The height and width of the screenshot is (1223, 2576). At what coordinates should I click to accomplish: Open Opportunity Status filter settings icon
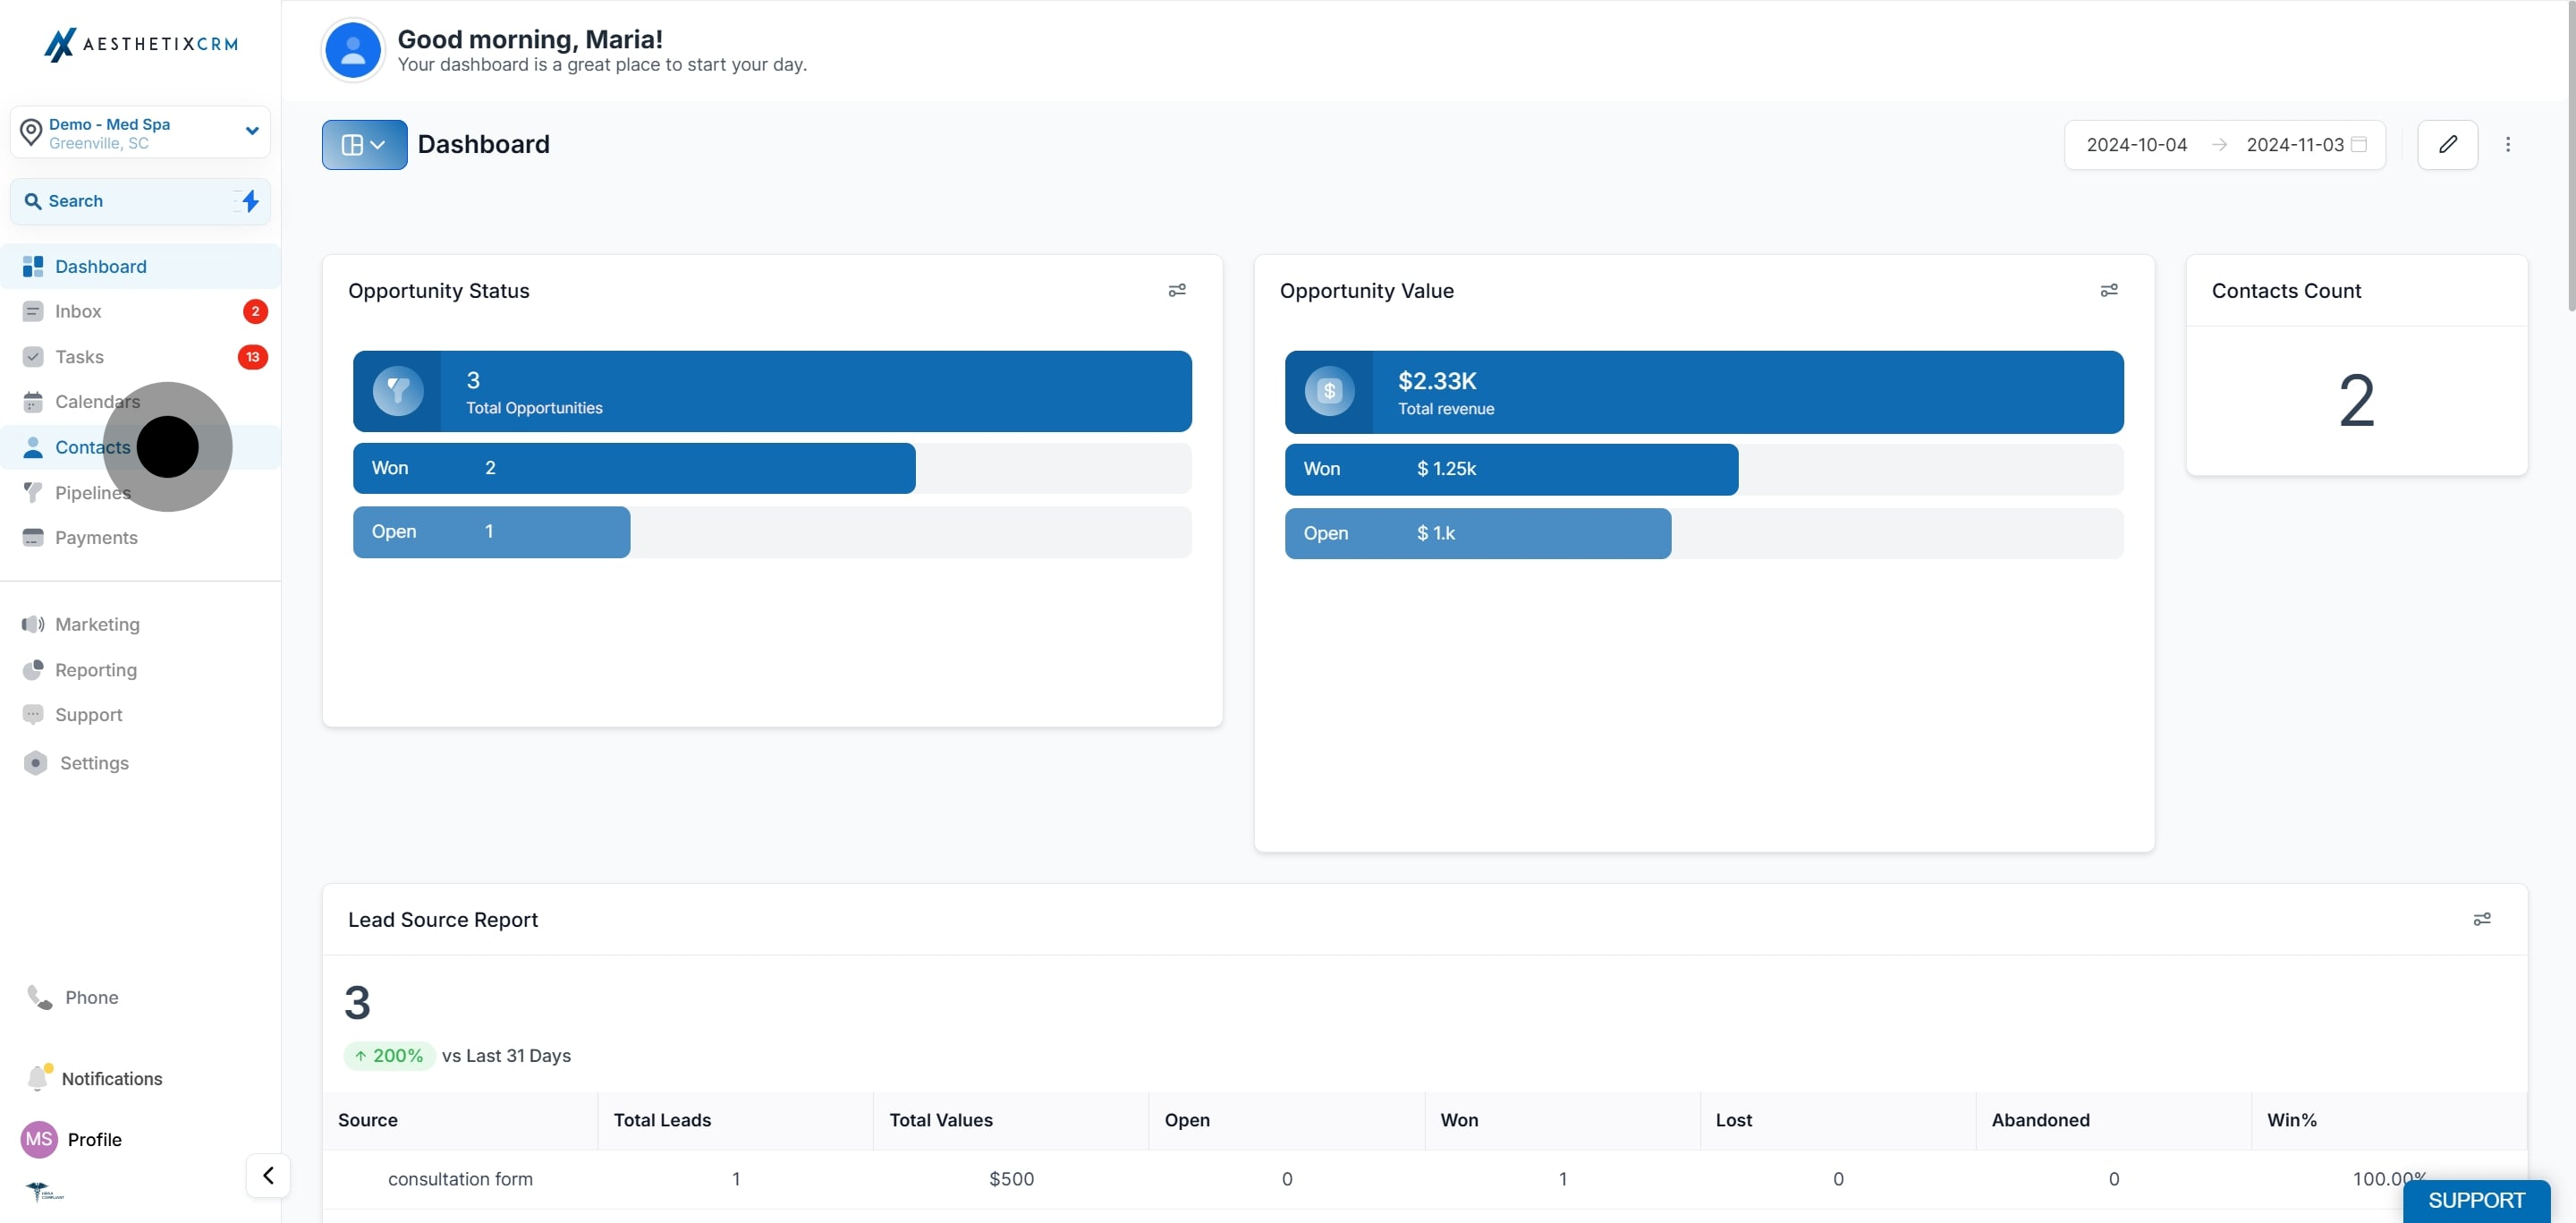(1177, 290)
